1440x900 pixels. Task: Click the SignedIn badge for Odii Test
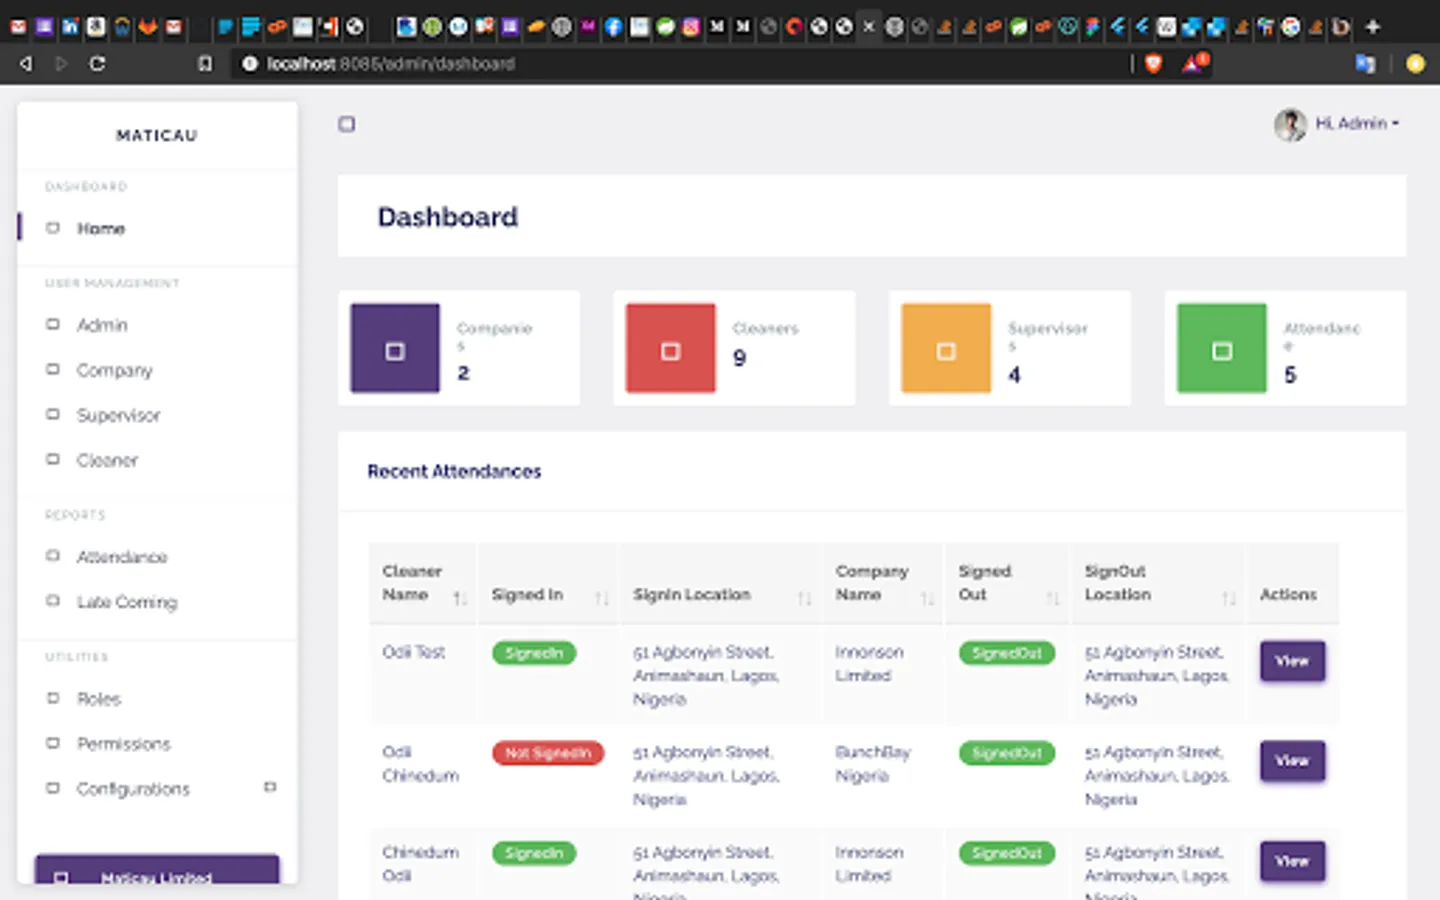(534, 653)
